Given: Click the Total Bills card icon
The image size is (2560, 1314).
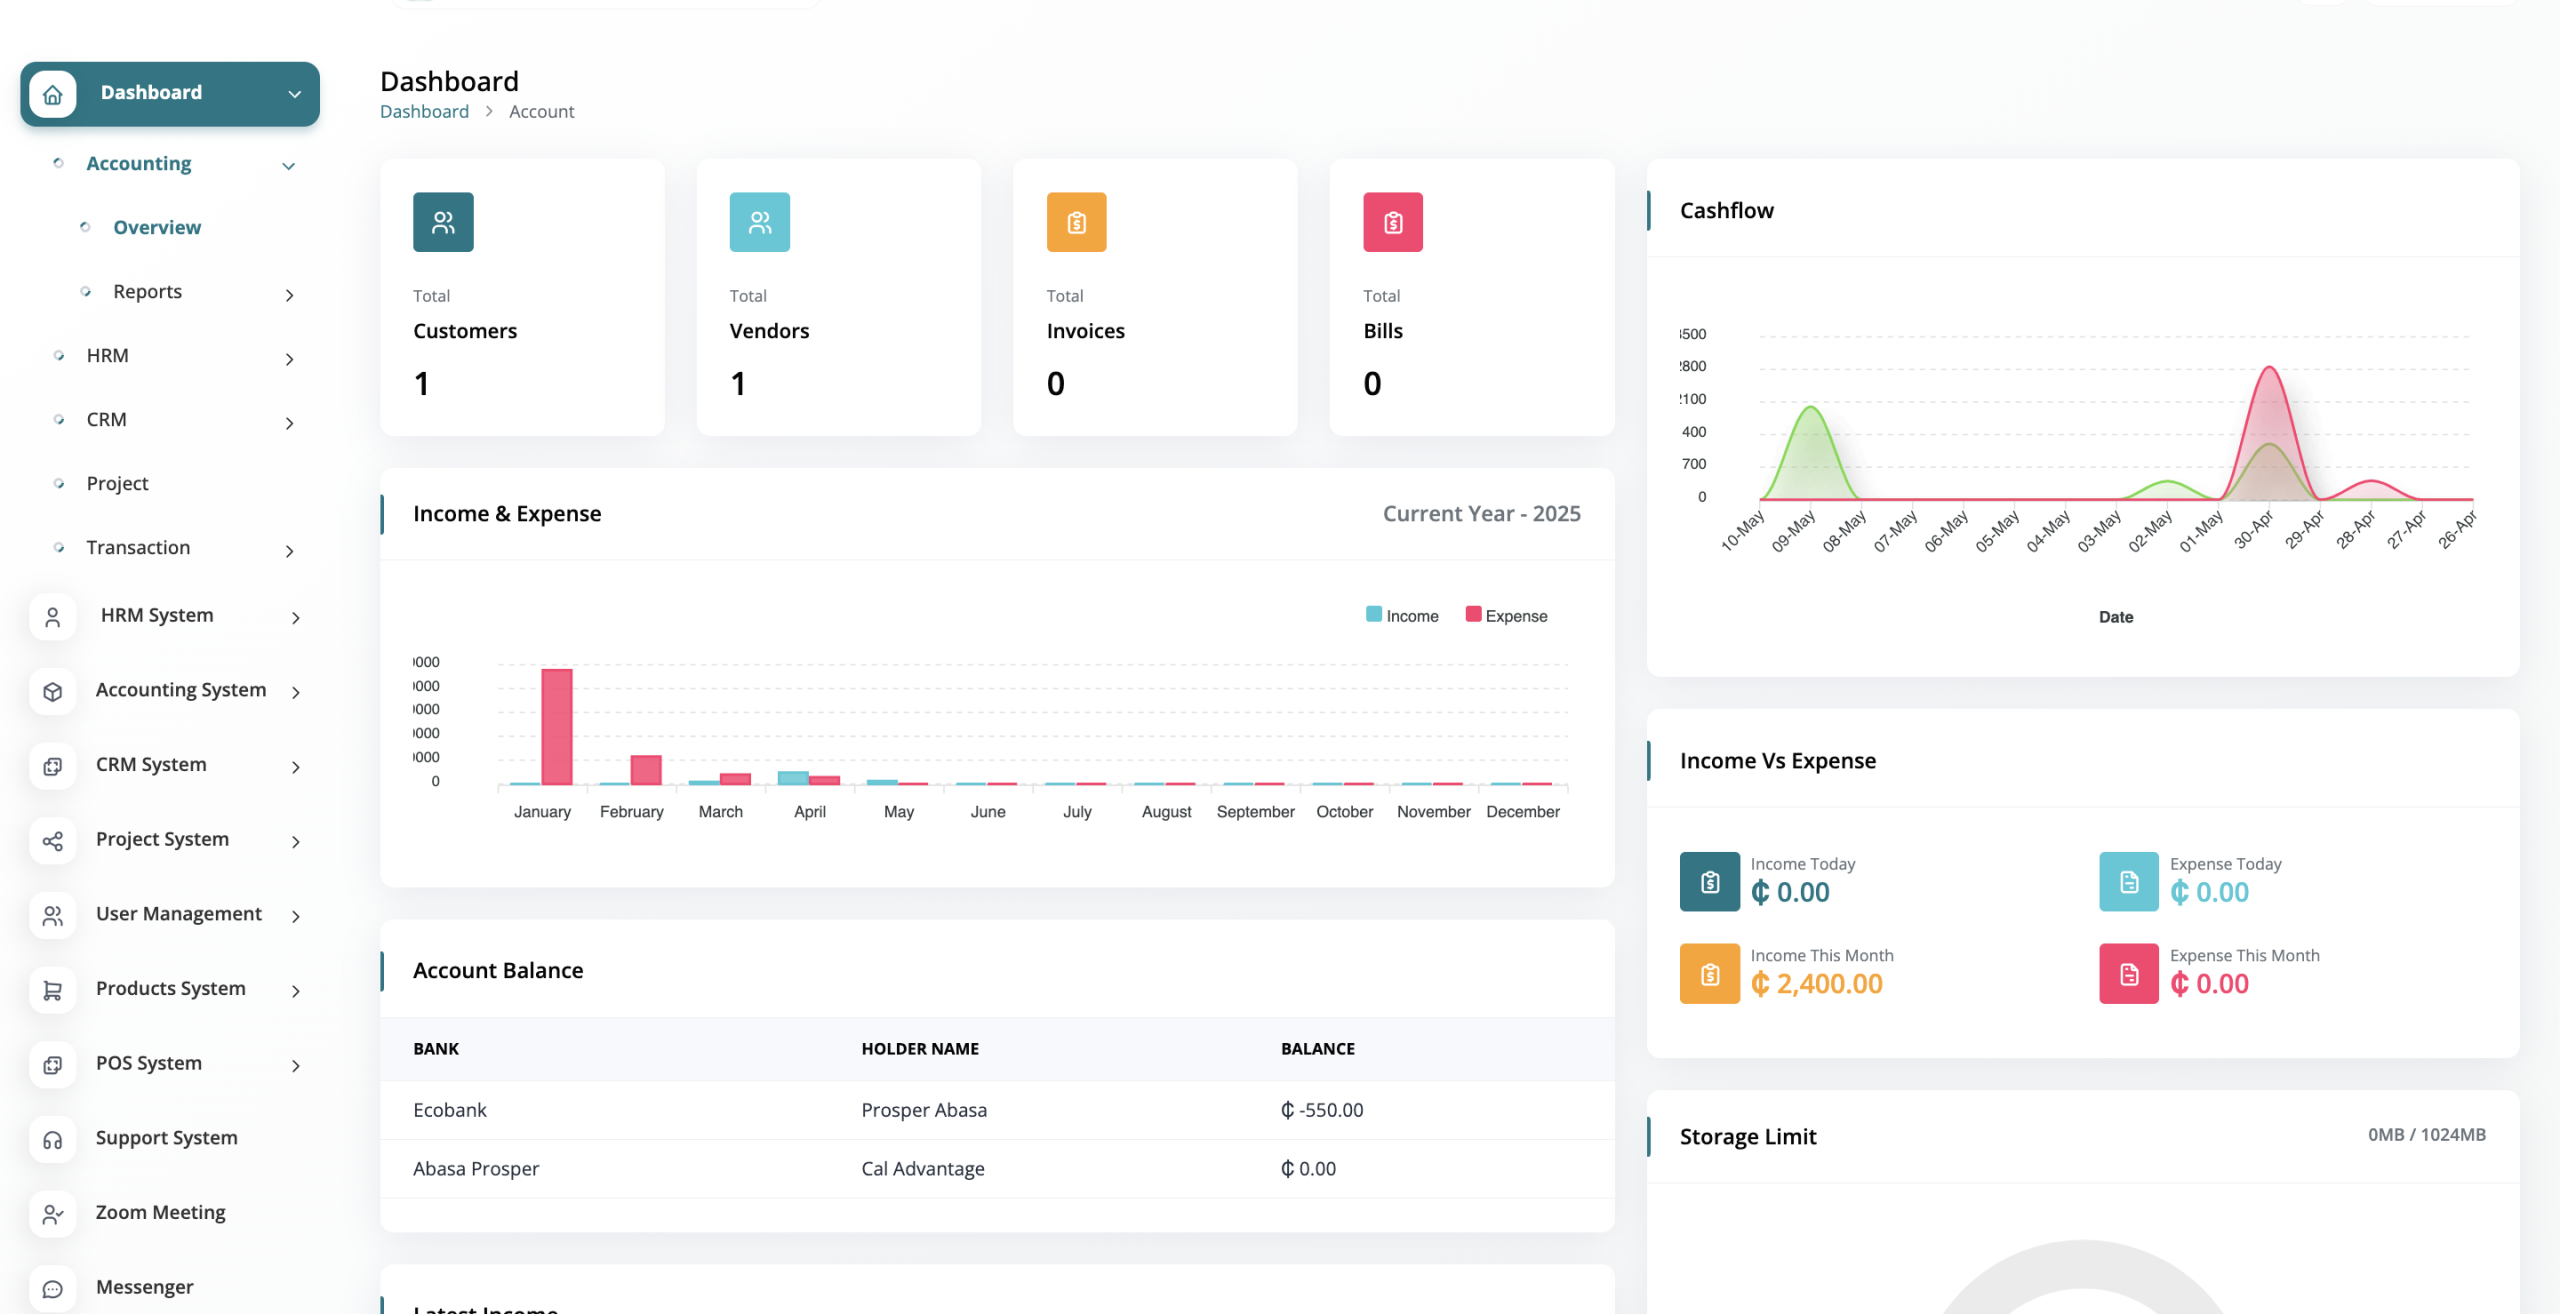Looking at the screenshot, I should 1393,222.
